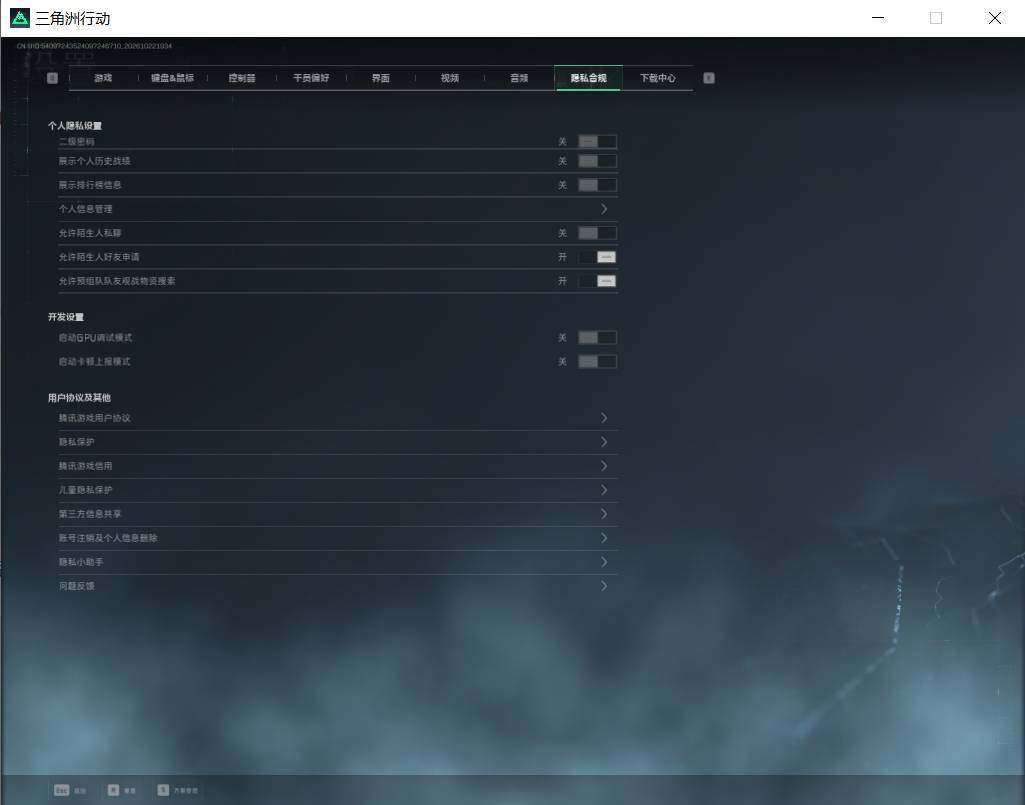Click the next-tab key icon right of 下载中心
Screen dimensions: 1025x805
[709, 78]
